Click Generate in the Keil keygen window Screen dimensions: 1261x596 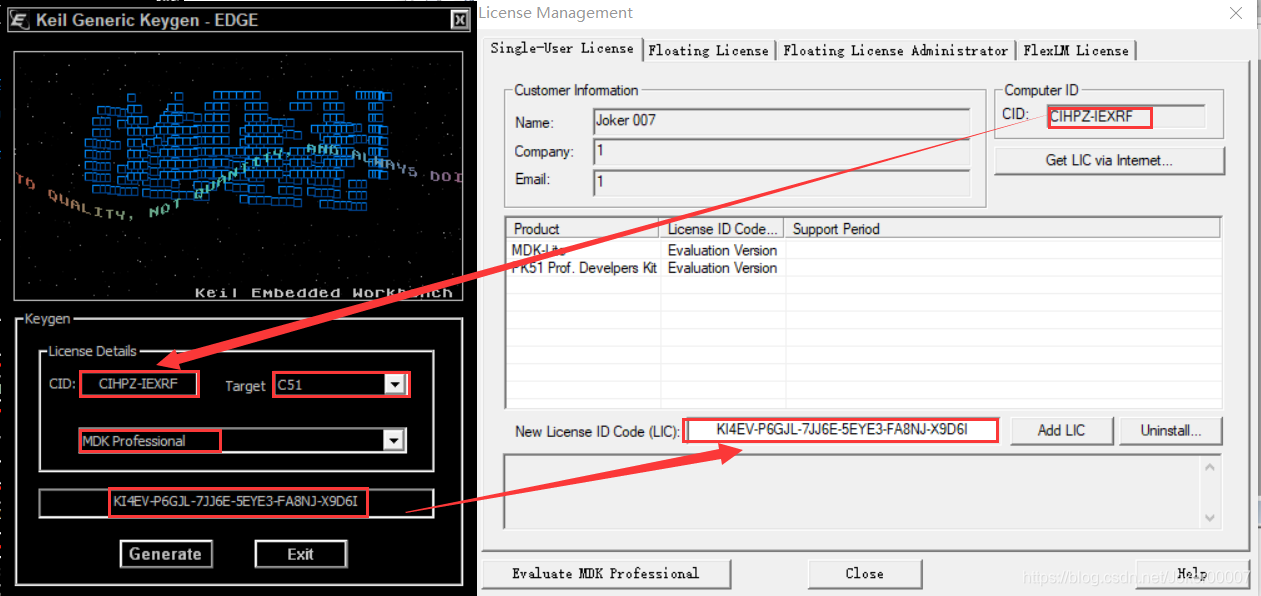click(166, 554)
